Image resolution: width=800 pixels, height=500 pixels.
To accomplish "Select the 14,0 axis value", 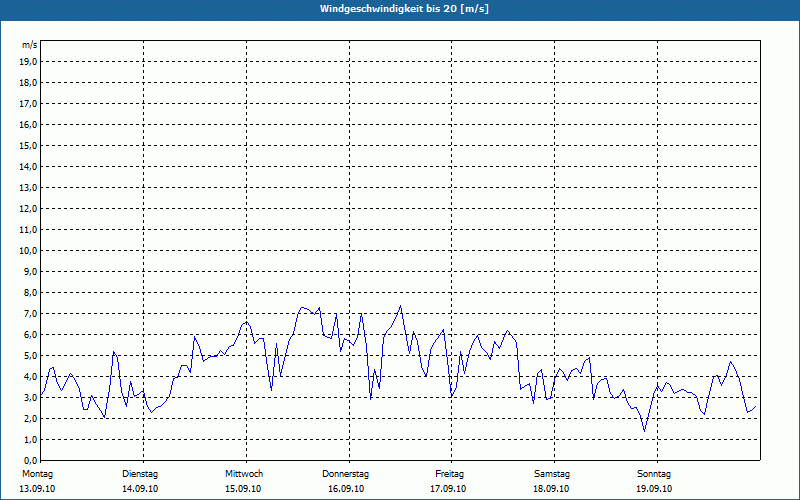I will [x=28, y=167].
